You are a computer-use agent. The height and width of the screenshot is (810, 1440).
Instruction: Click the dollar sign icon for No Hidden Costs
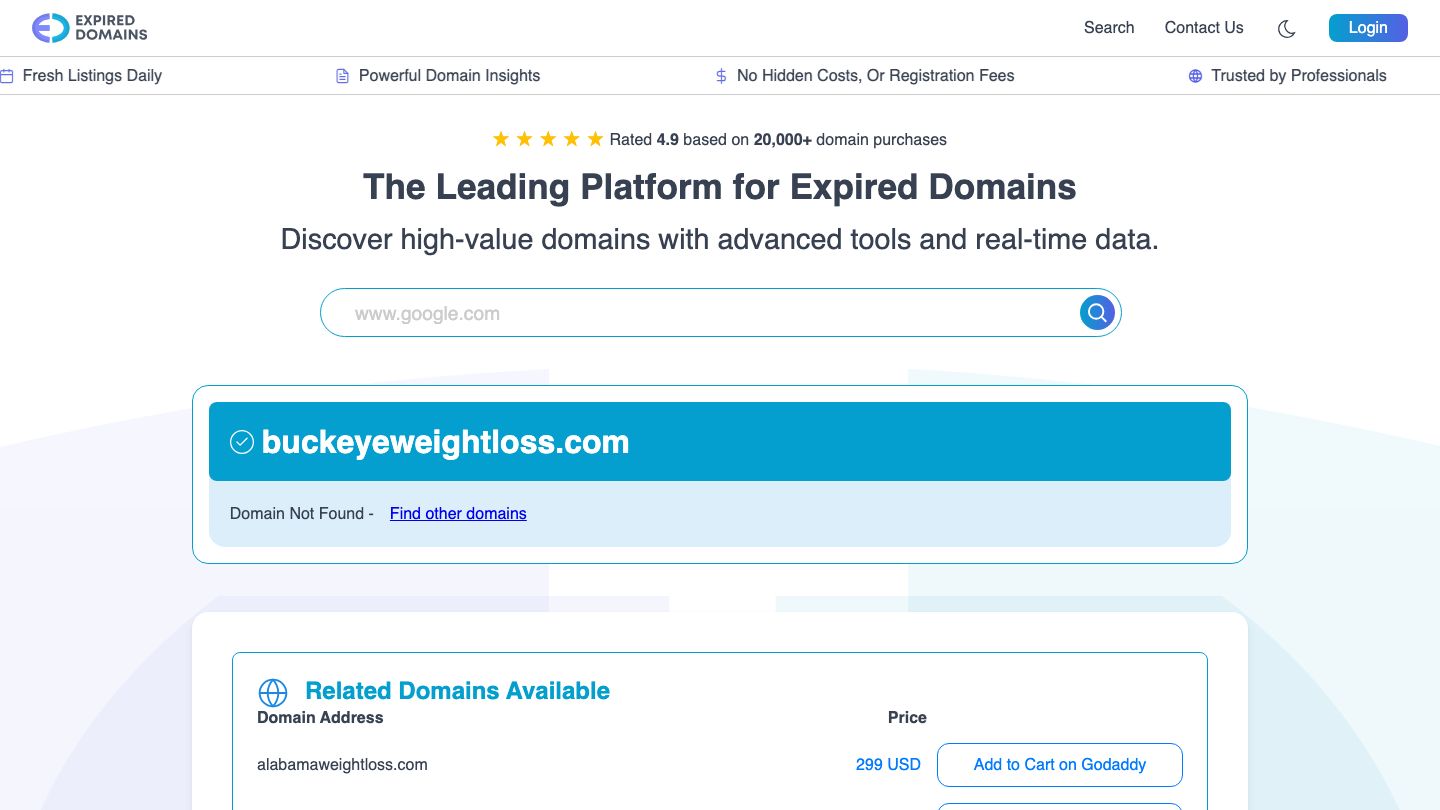point(721,76)
